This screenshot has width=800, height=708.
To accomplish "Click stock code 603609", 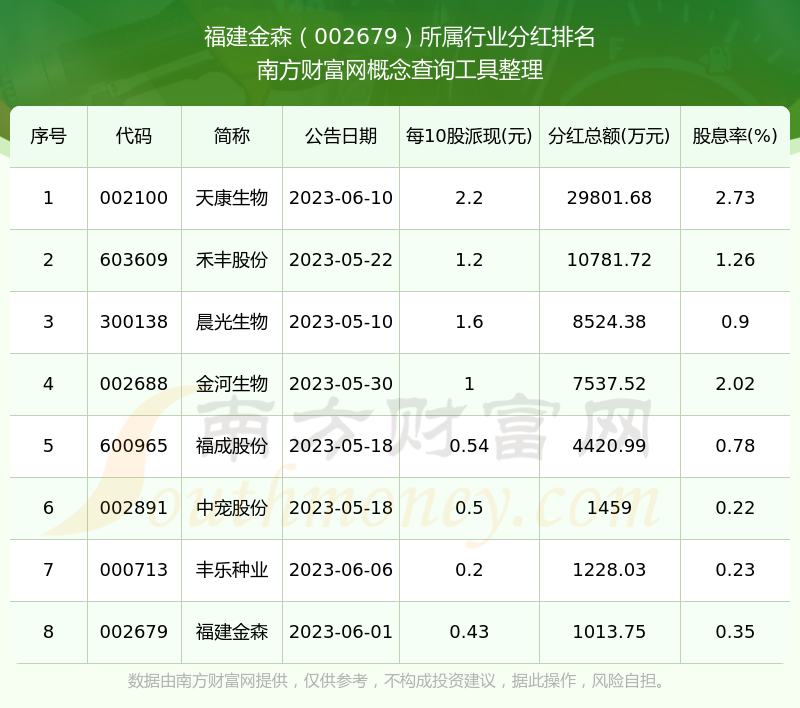I will pos(134,260).
